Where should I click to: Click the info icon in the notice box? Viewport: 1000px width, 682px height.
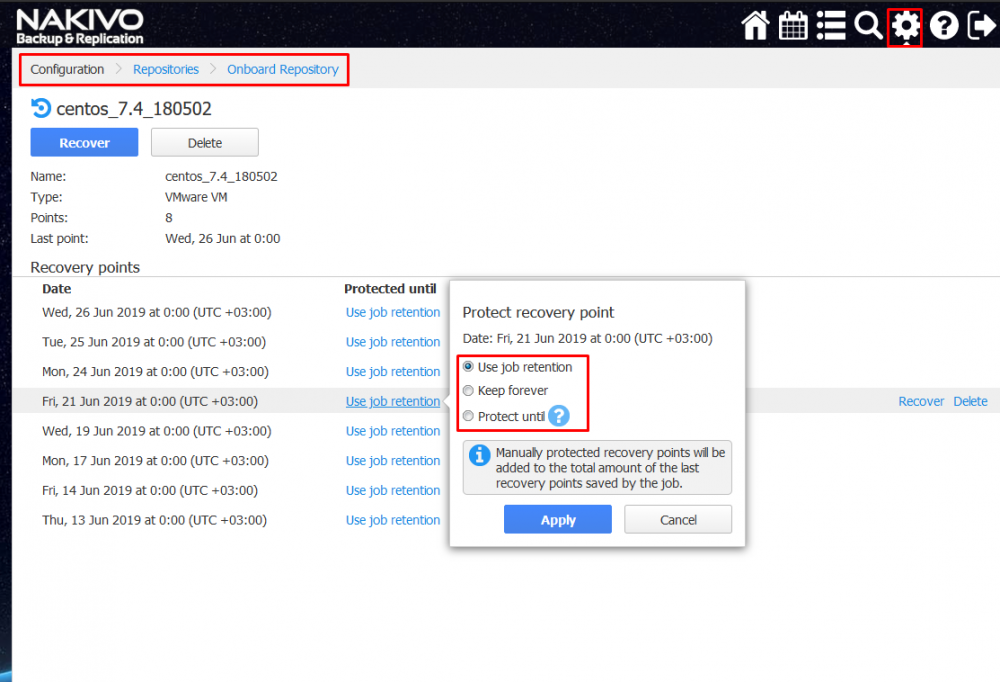tap(480, 455)
